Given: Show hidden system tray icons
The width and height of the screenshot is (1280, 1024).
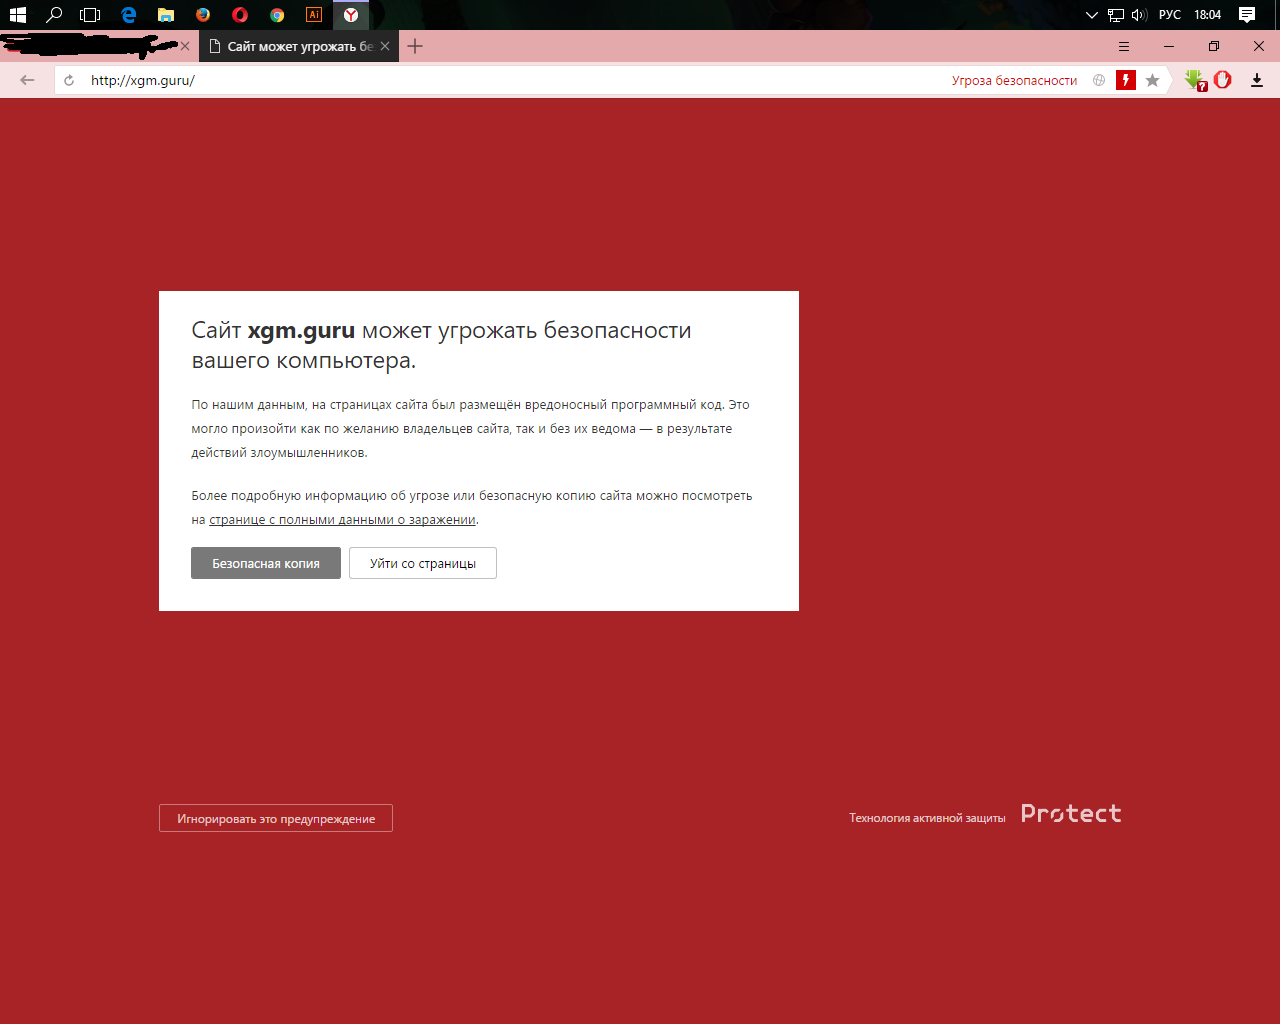Looking at the screenshot, I should coord(1092,15).
